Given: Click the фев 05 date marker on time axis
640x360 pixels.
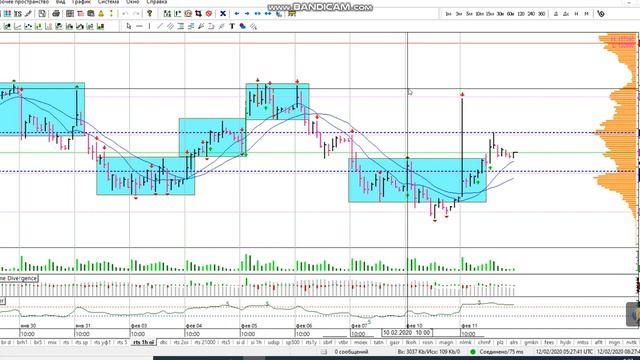Looking at the screenshot, I should click(249, 326).
